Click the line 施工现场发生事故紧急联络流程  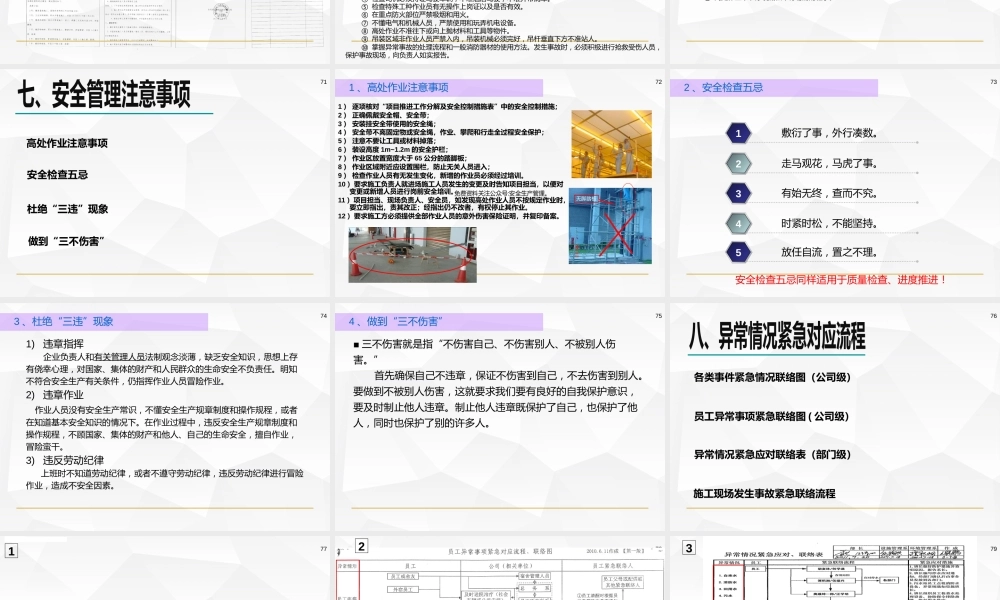tap(764, 494)
